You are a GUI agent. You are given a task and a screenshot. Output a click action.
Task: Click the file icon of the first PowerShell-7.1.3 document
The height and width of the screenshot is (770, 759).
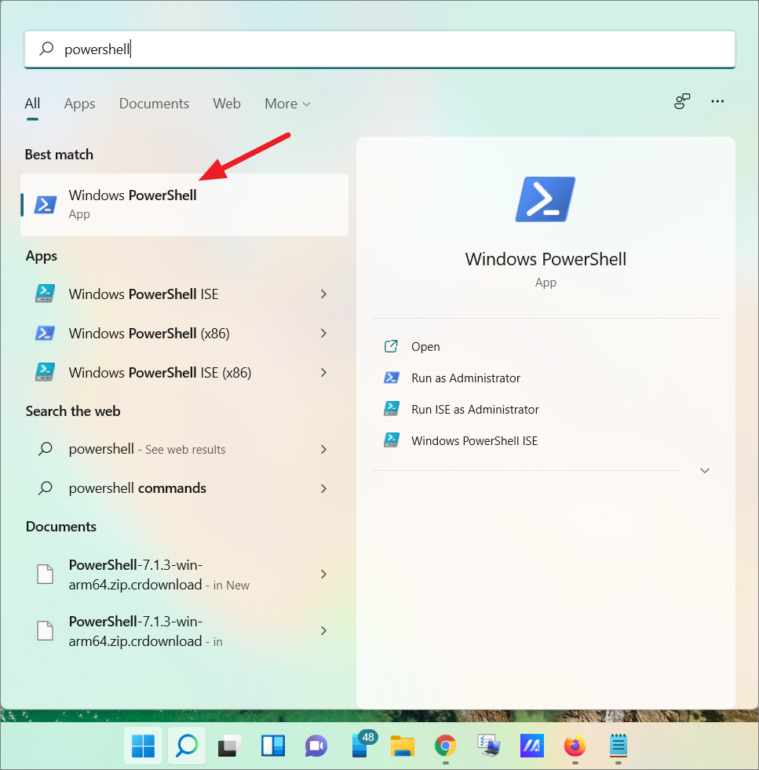click(x=45, y=574)
